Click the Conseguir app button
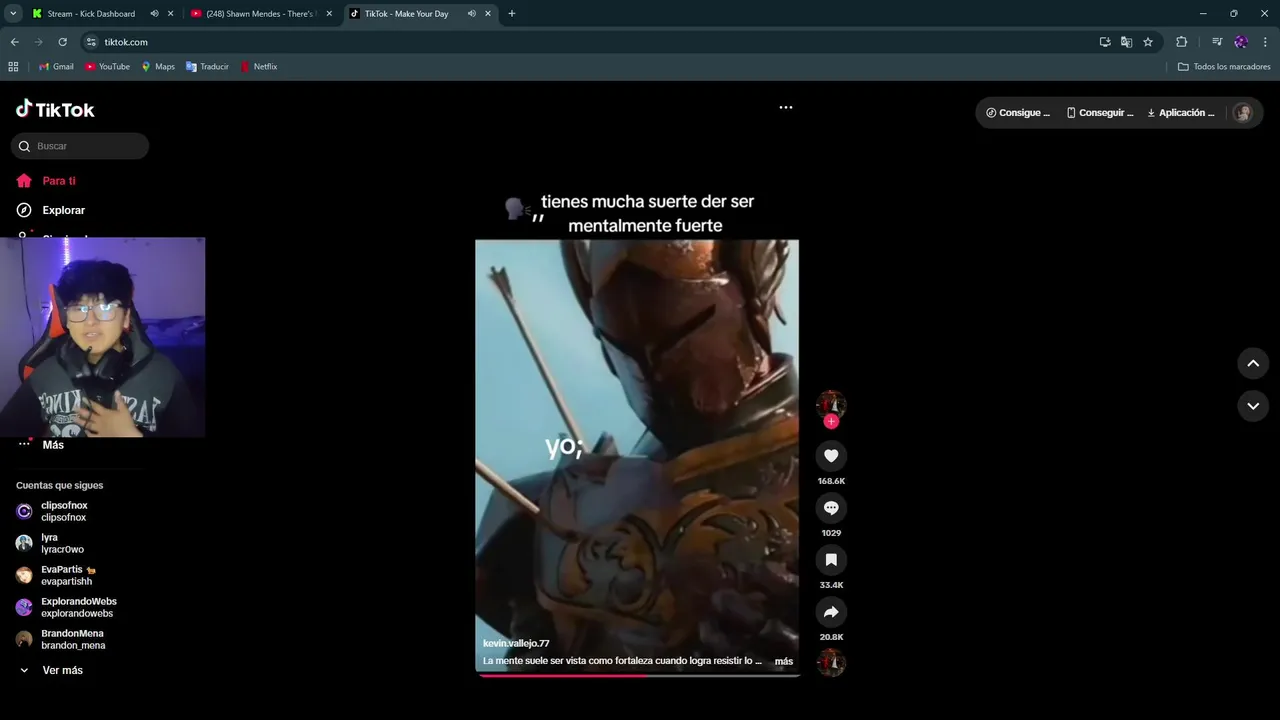This screenshot has width=1280, height=720. [x=1100, y=113]
